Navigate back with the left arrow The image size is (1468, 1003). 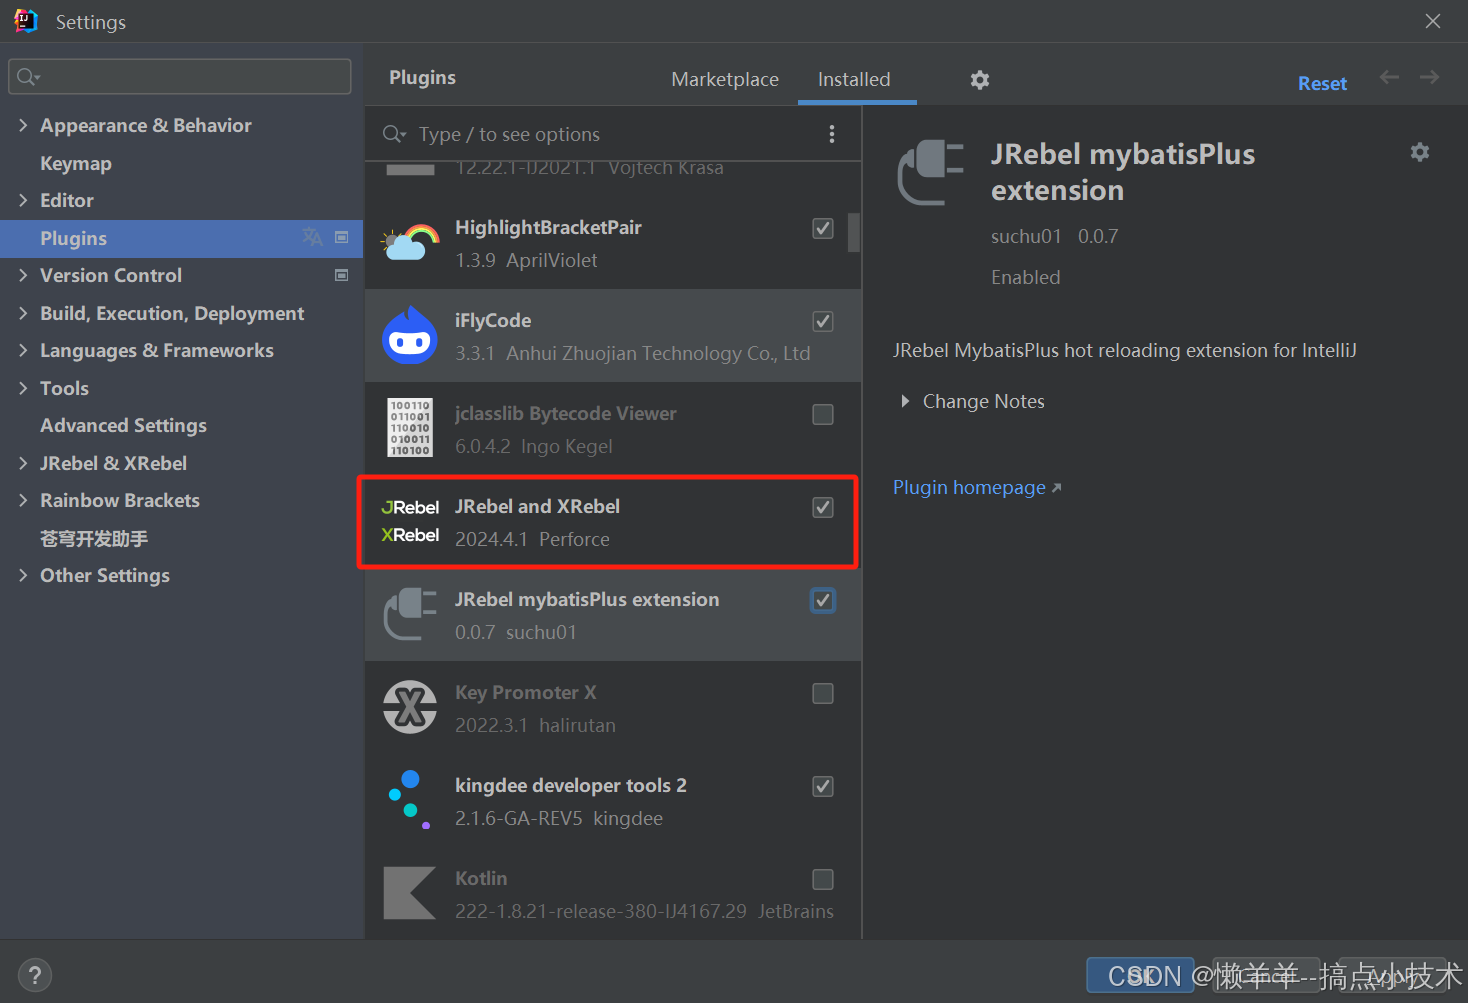[x=1389, y=77]
